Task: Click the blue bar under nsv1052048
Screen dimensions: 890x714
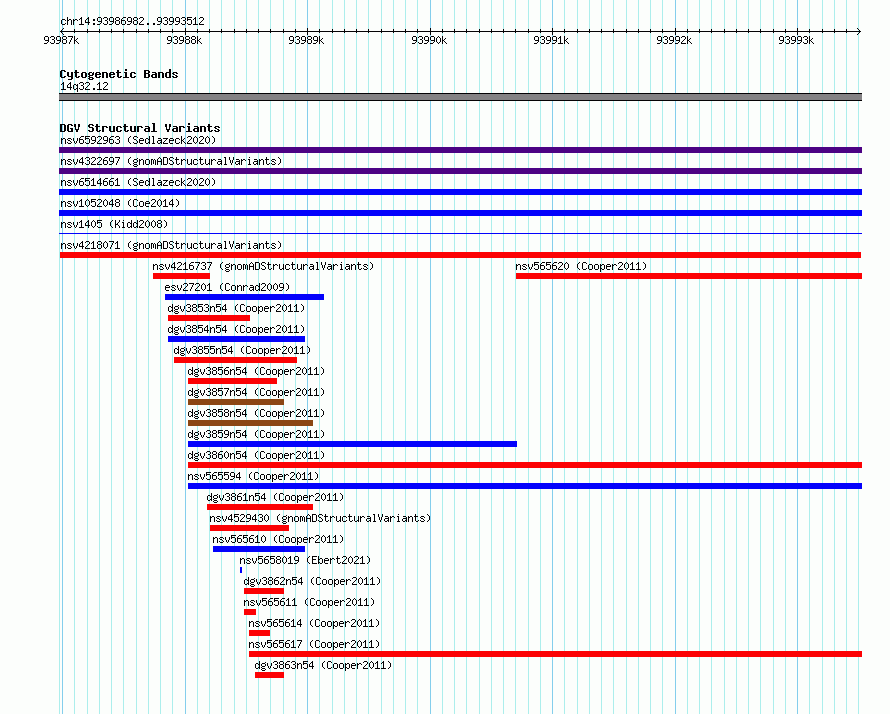Action: 460,213
